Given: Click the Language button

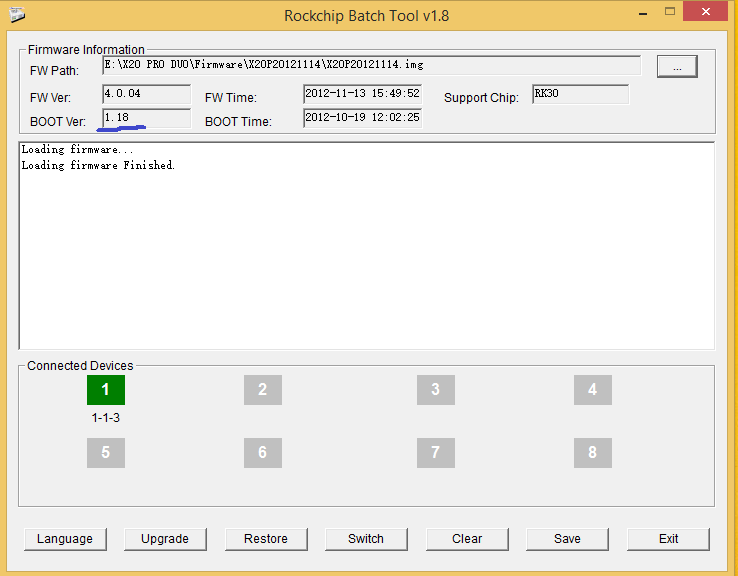Looking at the screenshot, I should click(65, 539).
